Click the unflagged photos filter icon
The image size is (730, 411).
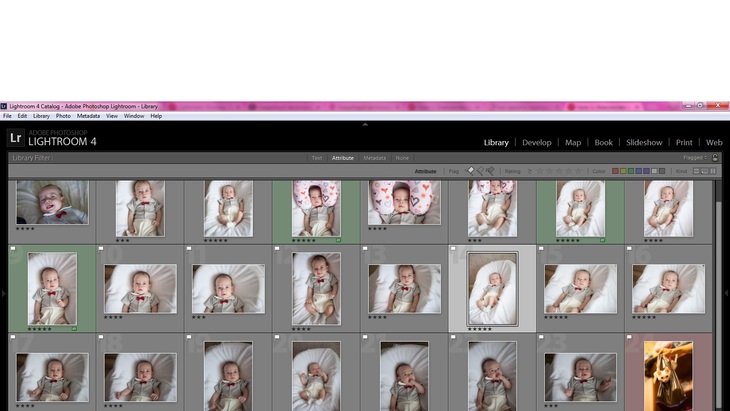tap(480, 171)
